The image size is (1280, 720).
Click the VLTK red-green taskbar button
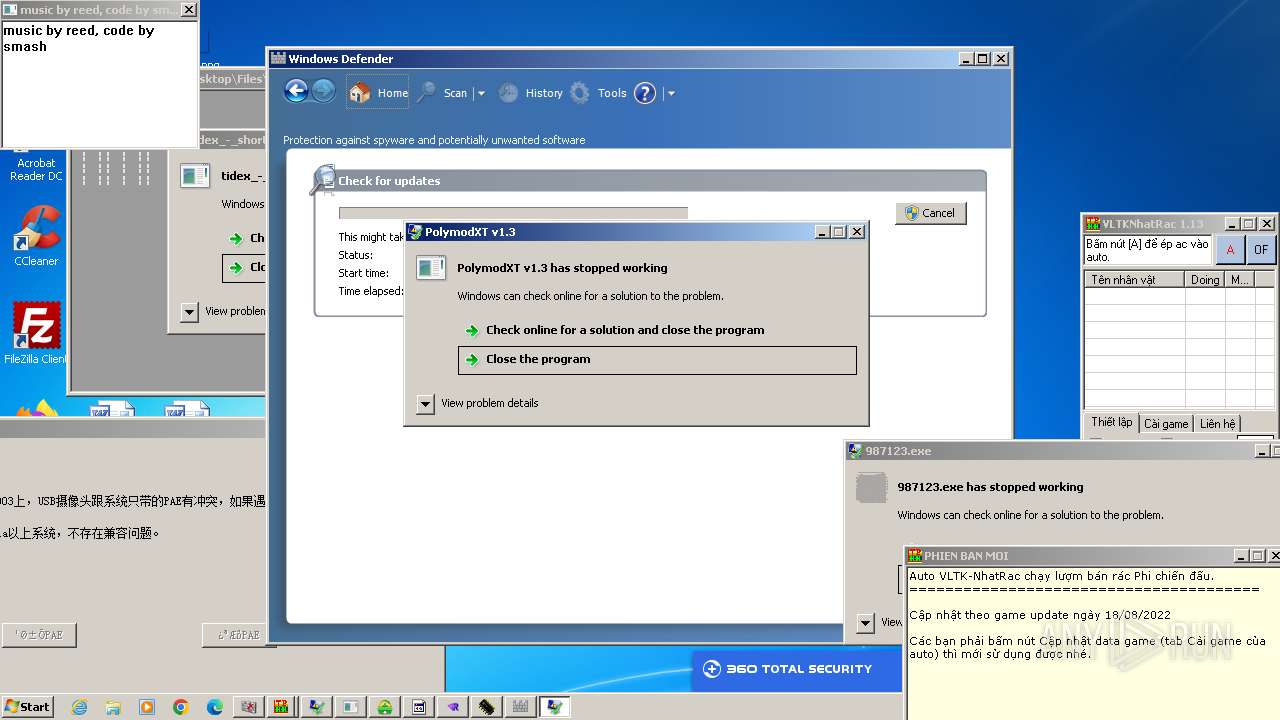[283, 707]
